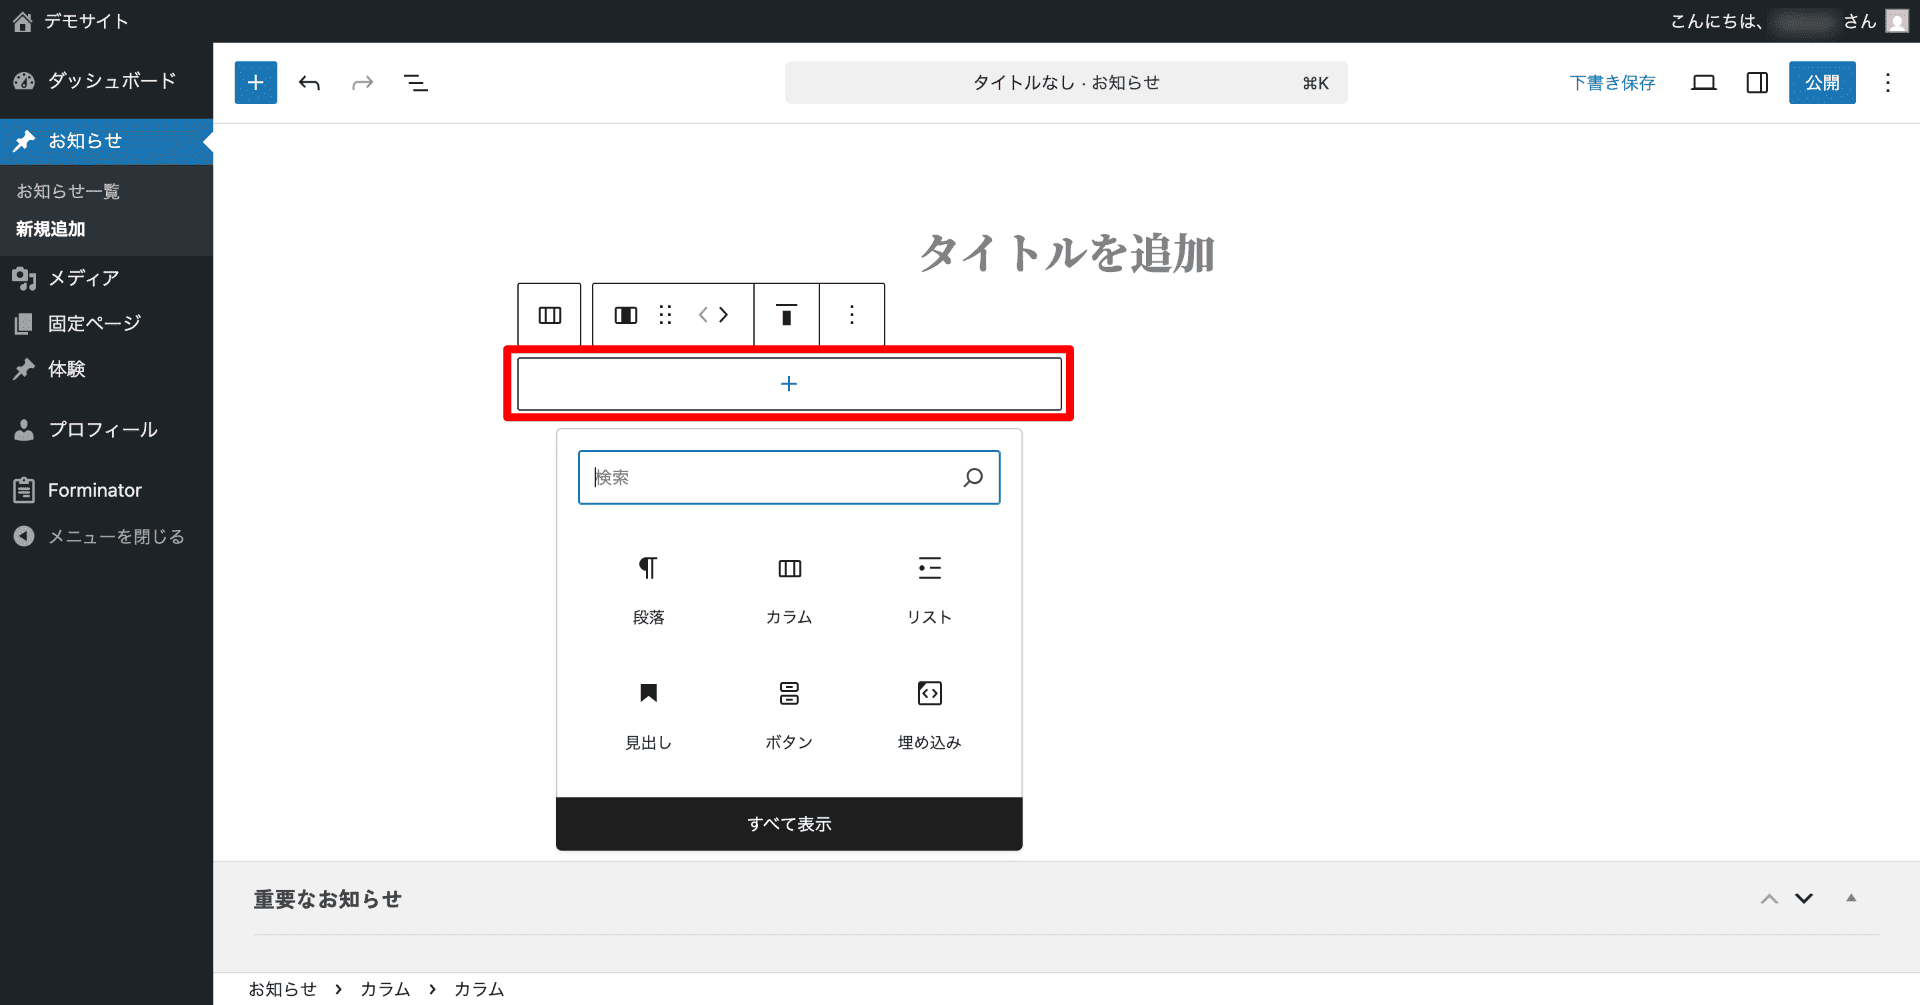The width and height of the screenshot is (1920, 1005).
Task: Collapse the menu with メニューを閉じる
Action: coord(106,537)
